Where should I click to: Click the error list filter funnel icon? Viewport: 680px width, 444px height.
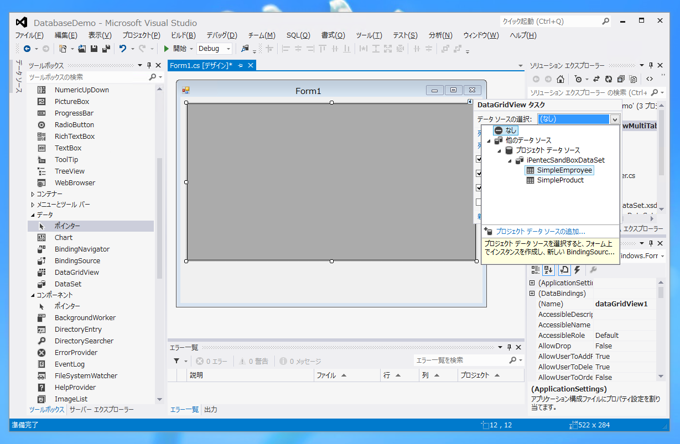pos(177,361)
